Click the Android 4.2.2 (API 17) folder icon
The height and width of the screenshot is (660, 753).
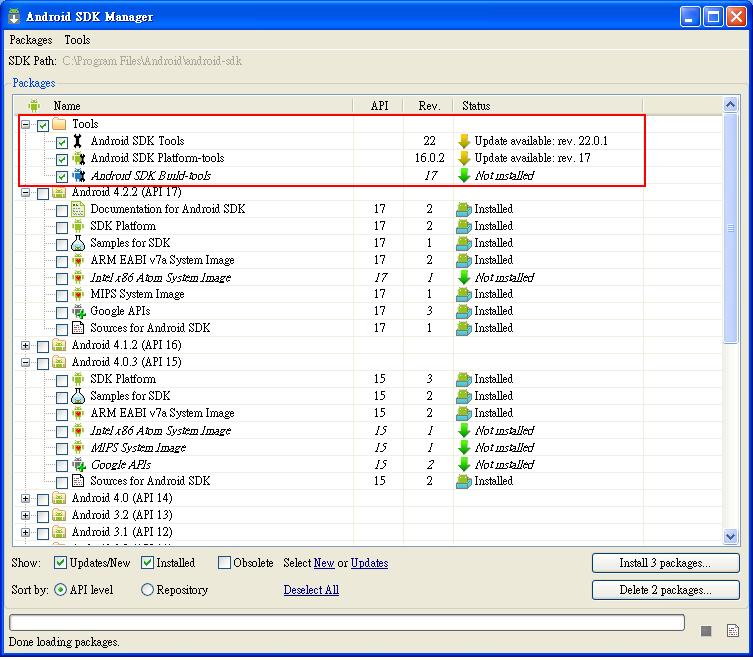click(59, 192)
